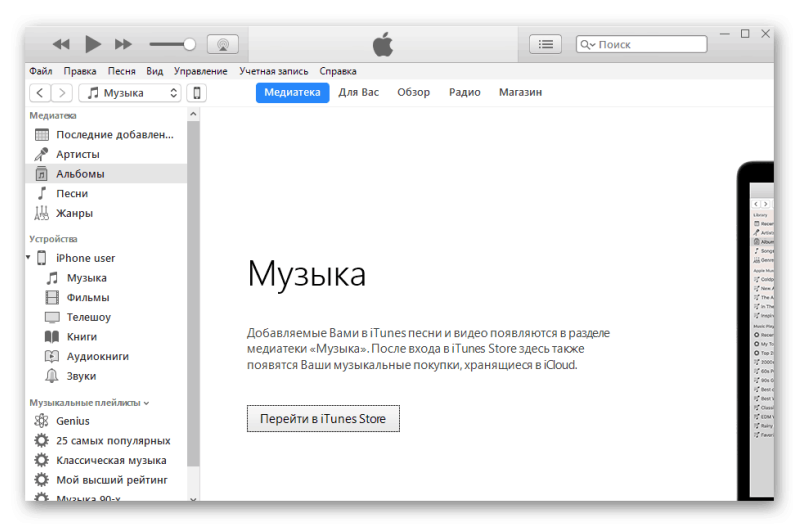The image size is (800, 527).
Task: Click sidebar scrollbar up arrow
Action: coord(193,114)
